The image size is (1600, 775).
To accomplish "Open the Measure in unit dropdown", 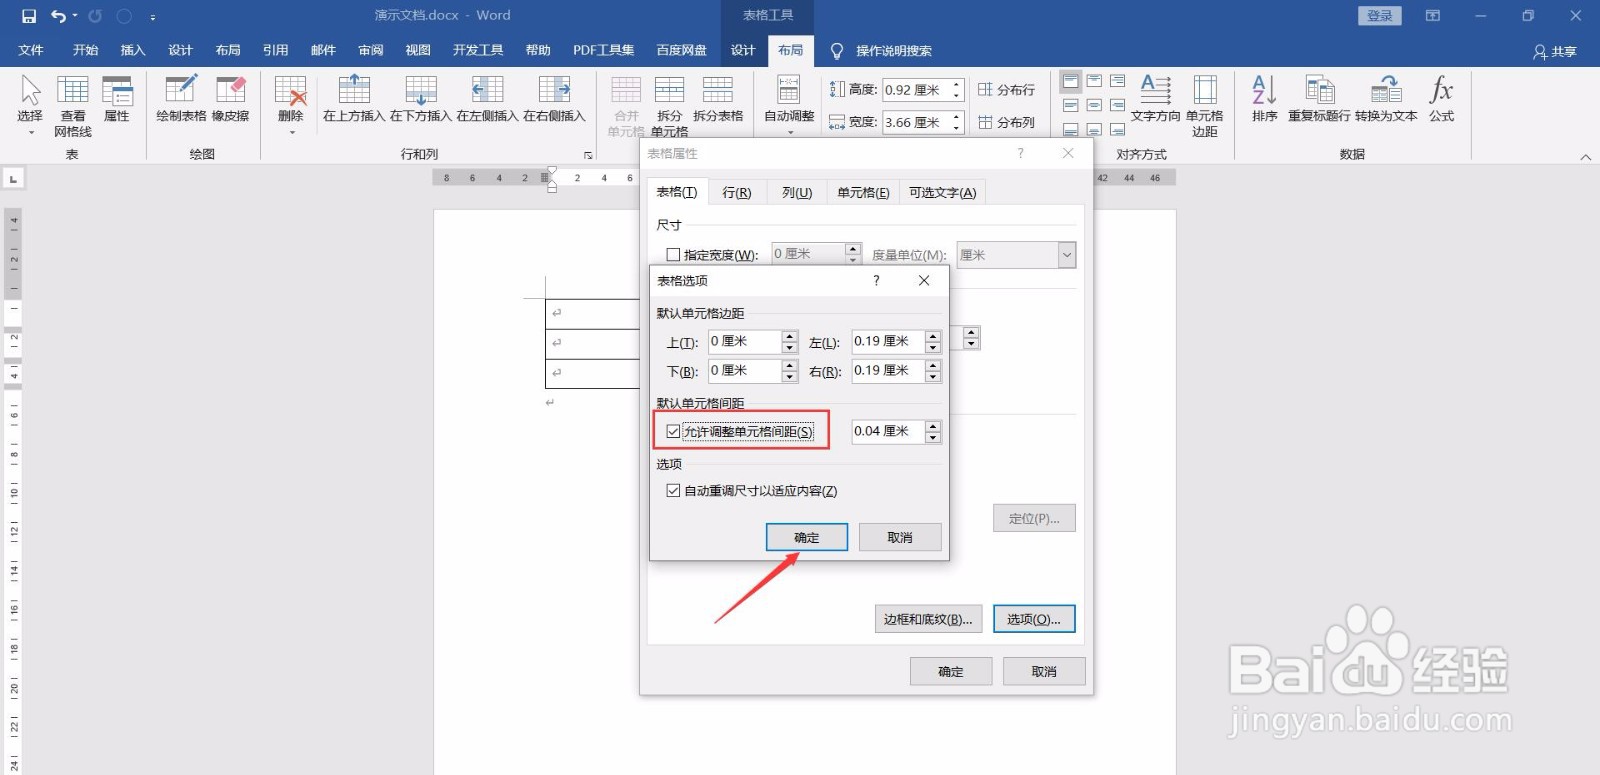I will (x=1066, y=255).
